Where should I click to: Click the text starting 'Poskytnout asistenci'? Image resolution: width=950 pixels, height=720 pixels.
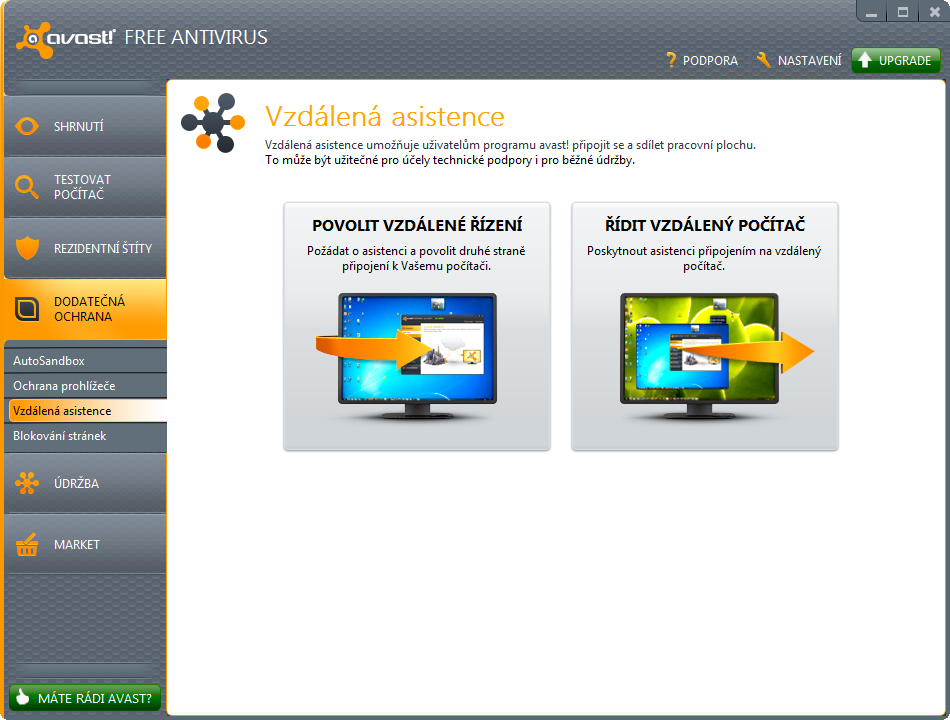(x=704, y=258)
